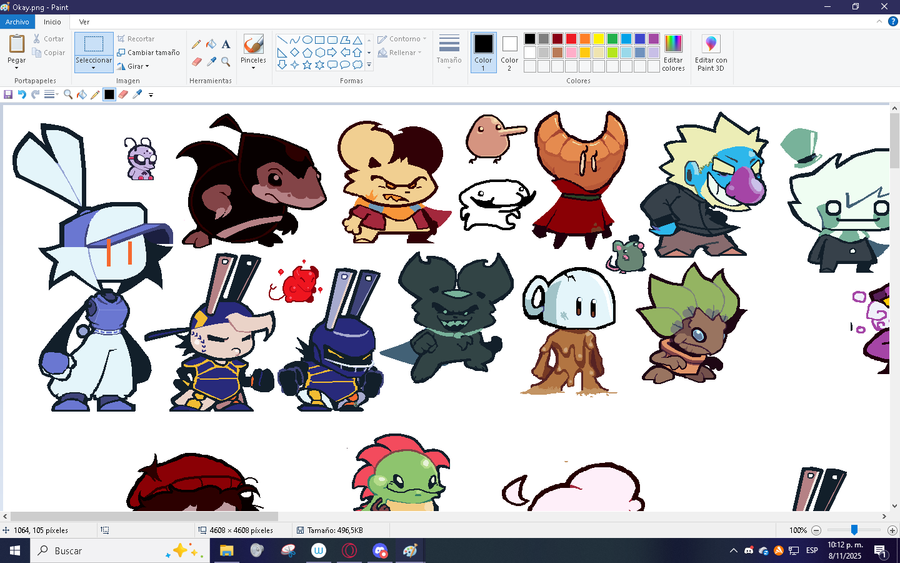Click the rectangular selection tool icon
This screenshot has width=900, height=563.
click(94, 44)
